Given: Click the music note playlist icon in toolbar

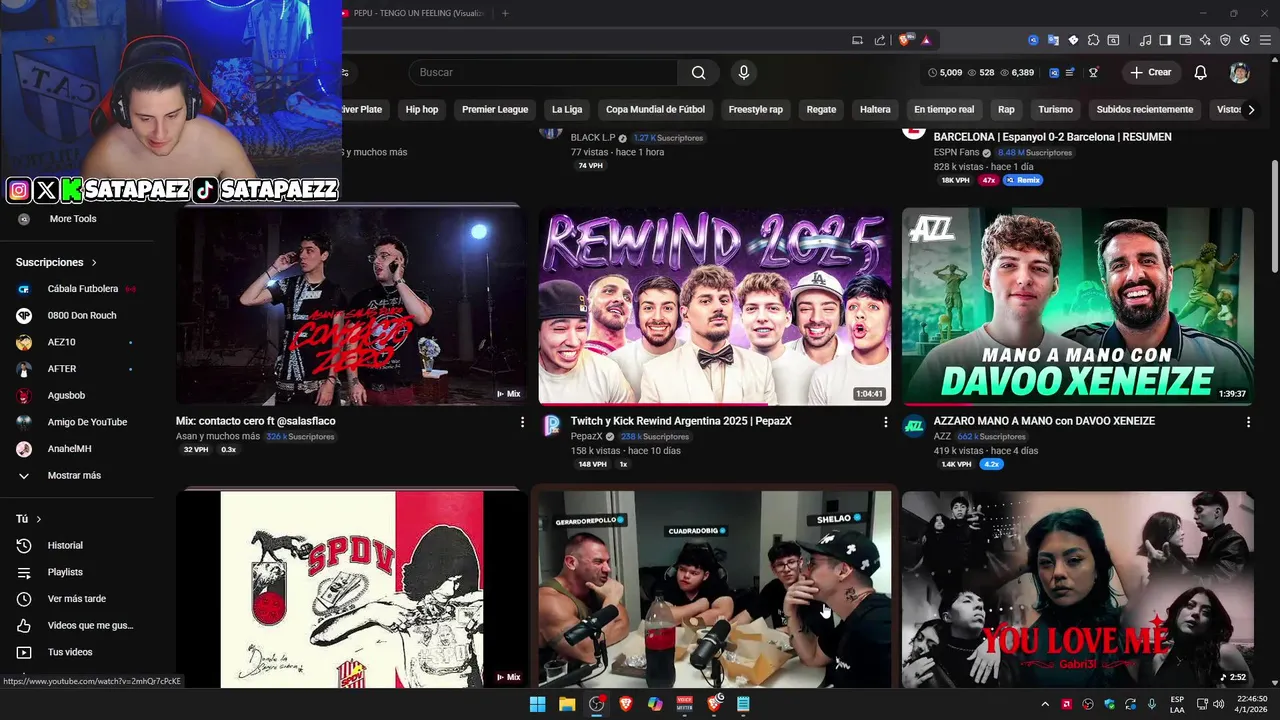Looking at the screenshot, I should [x=1146, y=40].
